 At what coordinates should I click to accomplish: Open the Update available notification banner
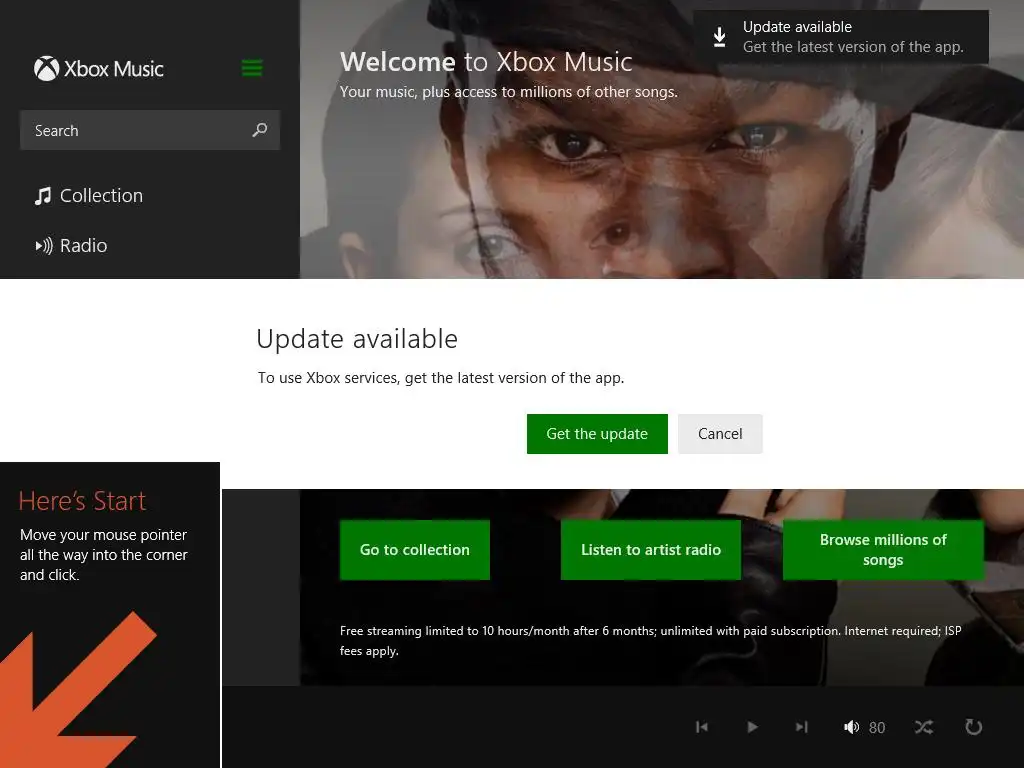[840, 37]
